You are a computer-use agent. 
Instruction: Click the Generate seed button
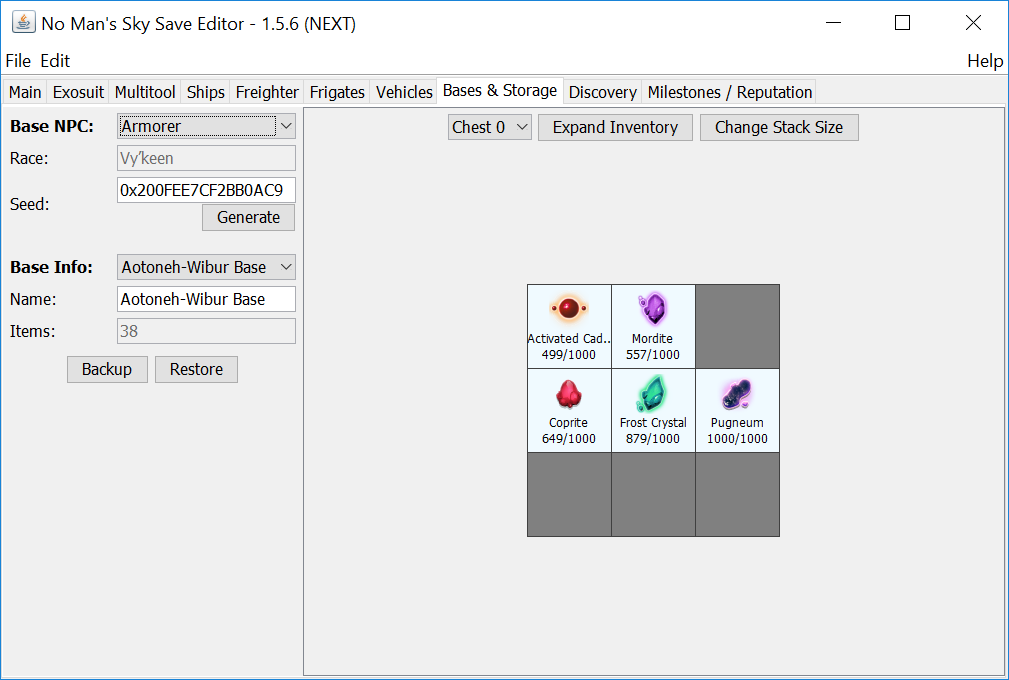point(248,217)
